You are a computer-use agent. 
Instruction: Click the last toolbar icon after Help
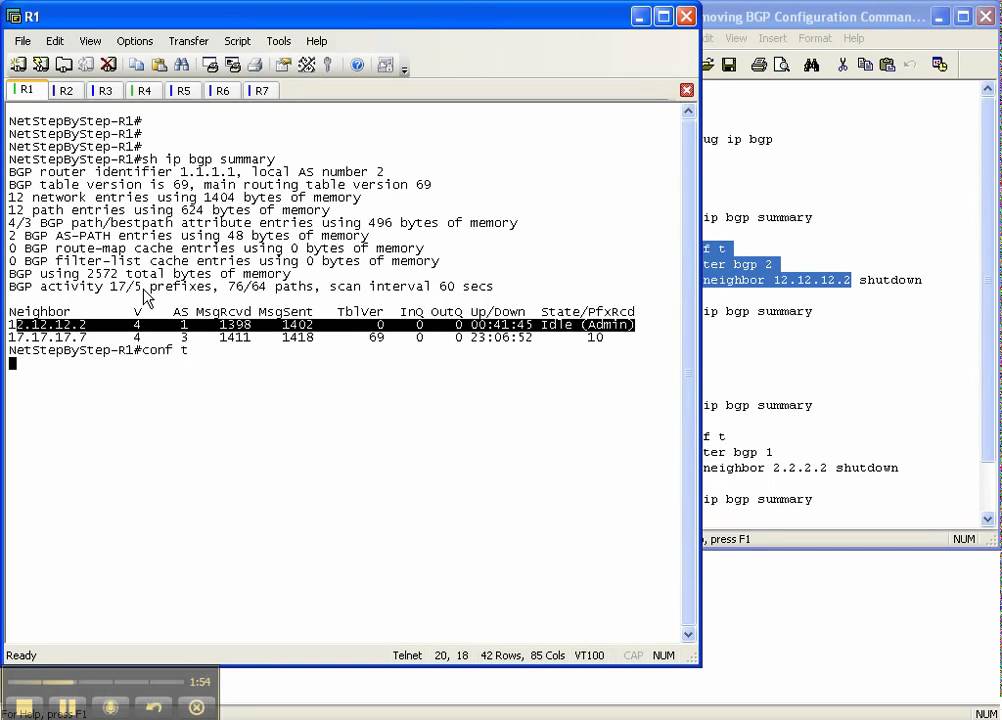[385, 64]
